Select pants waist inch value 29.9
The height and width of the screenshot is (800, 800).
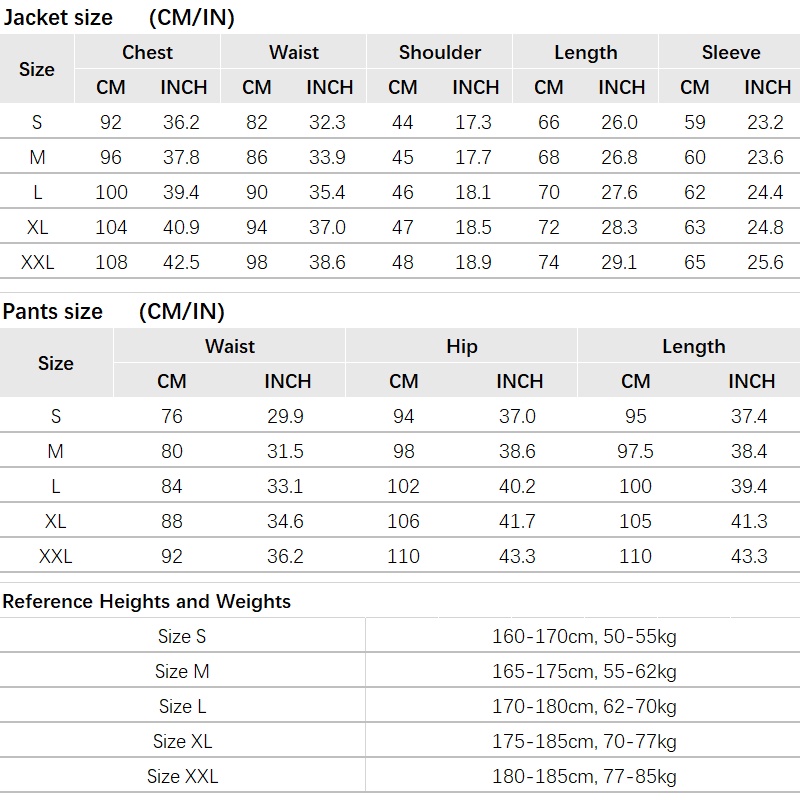pos(285,416)
